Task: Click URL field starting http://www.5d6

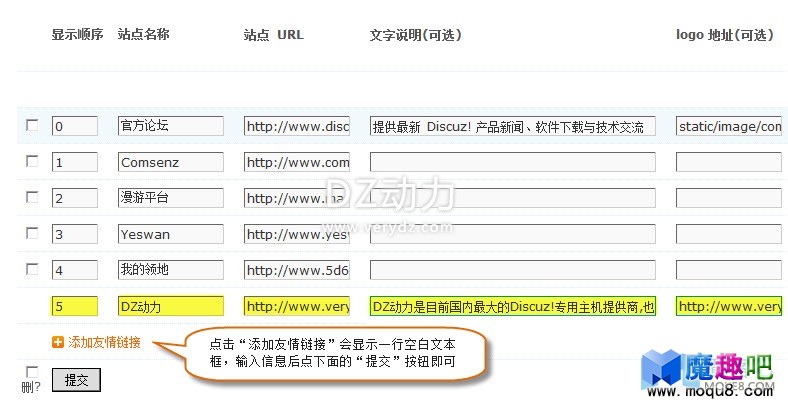Action: tap(297, 270)
